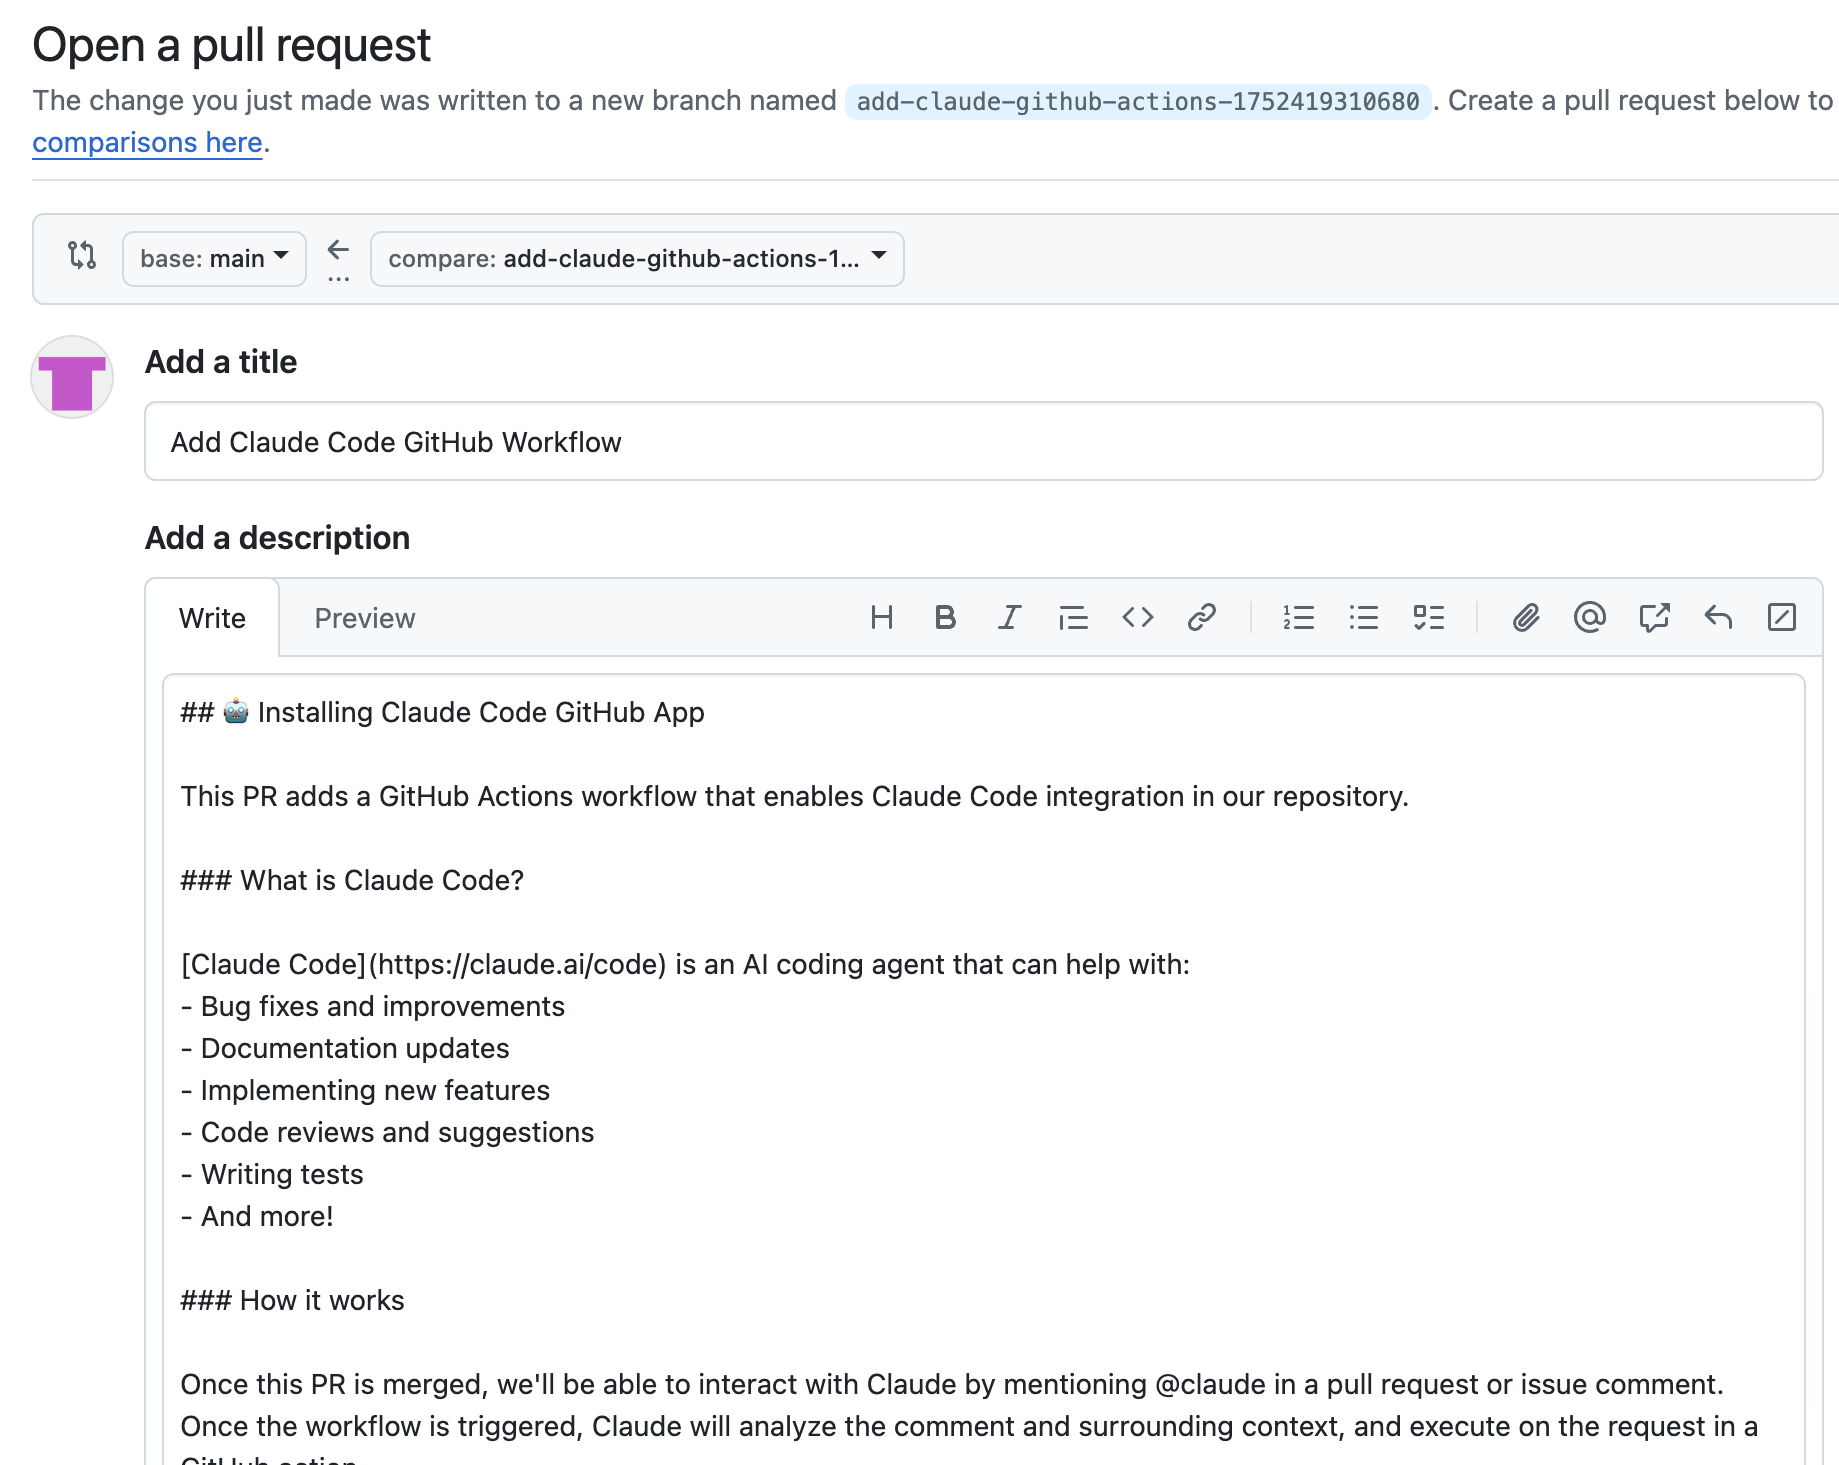Apply bold formatting in the description toolbar
The height and width of the screenshot is (1465, 1839).
coord(944,617)
